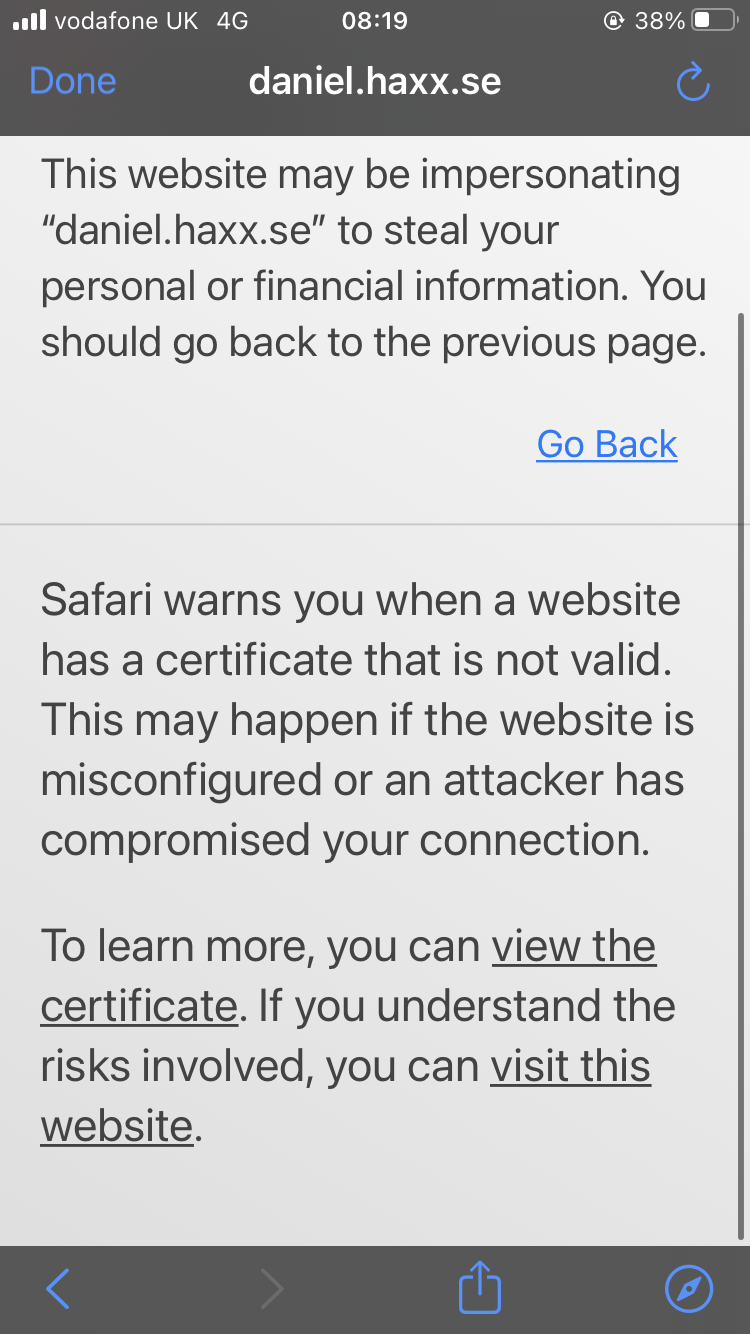This screenshot has height=1334, width=750.
Task: Tap the rotation lock status icon
Action: pos(614,21)
